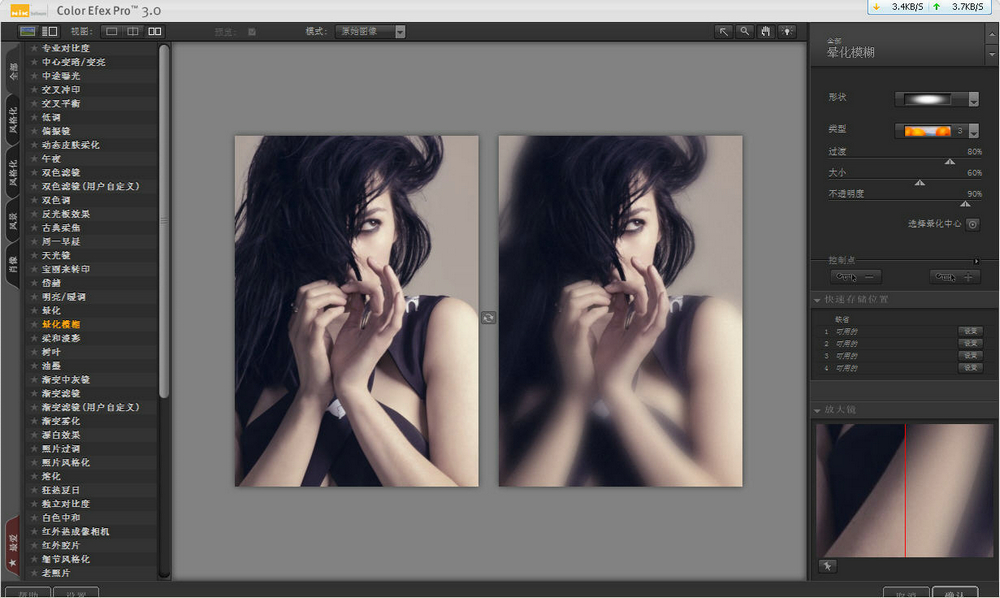
Task: Activate the zoom magnifier tool
Action: pyautogui.click(x=745, y=32)
